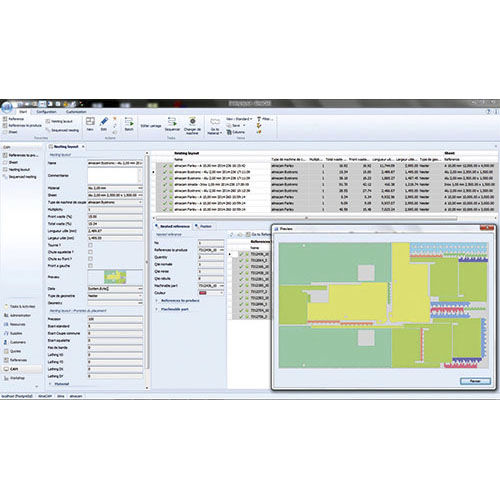Viewport: 500px width, 500px height.
Task: Expand the Machinable part section
Action: pyautogui.click(x=172, y=309)
